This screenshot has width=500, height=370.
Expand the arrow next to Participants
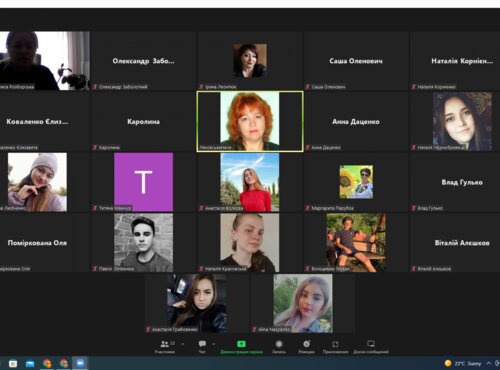[x=182, y=344]
